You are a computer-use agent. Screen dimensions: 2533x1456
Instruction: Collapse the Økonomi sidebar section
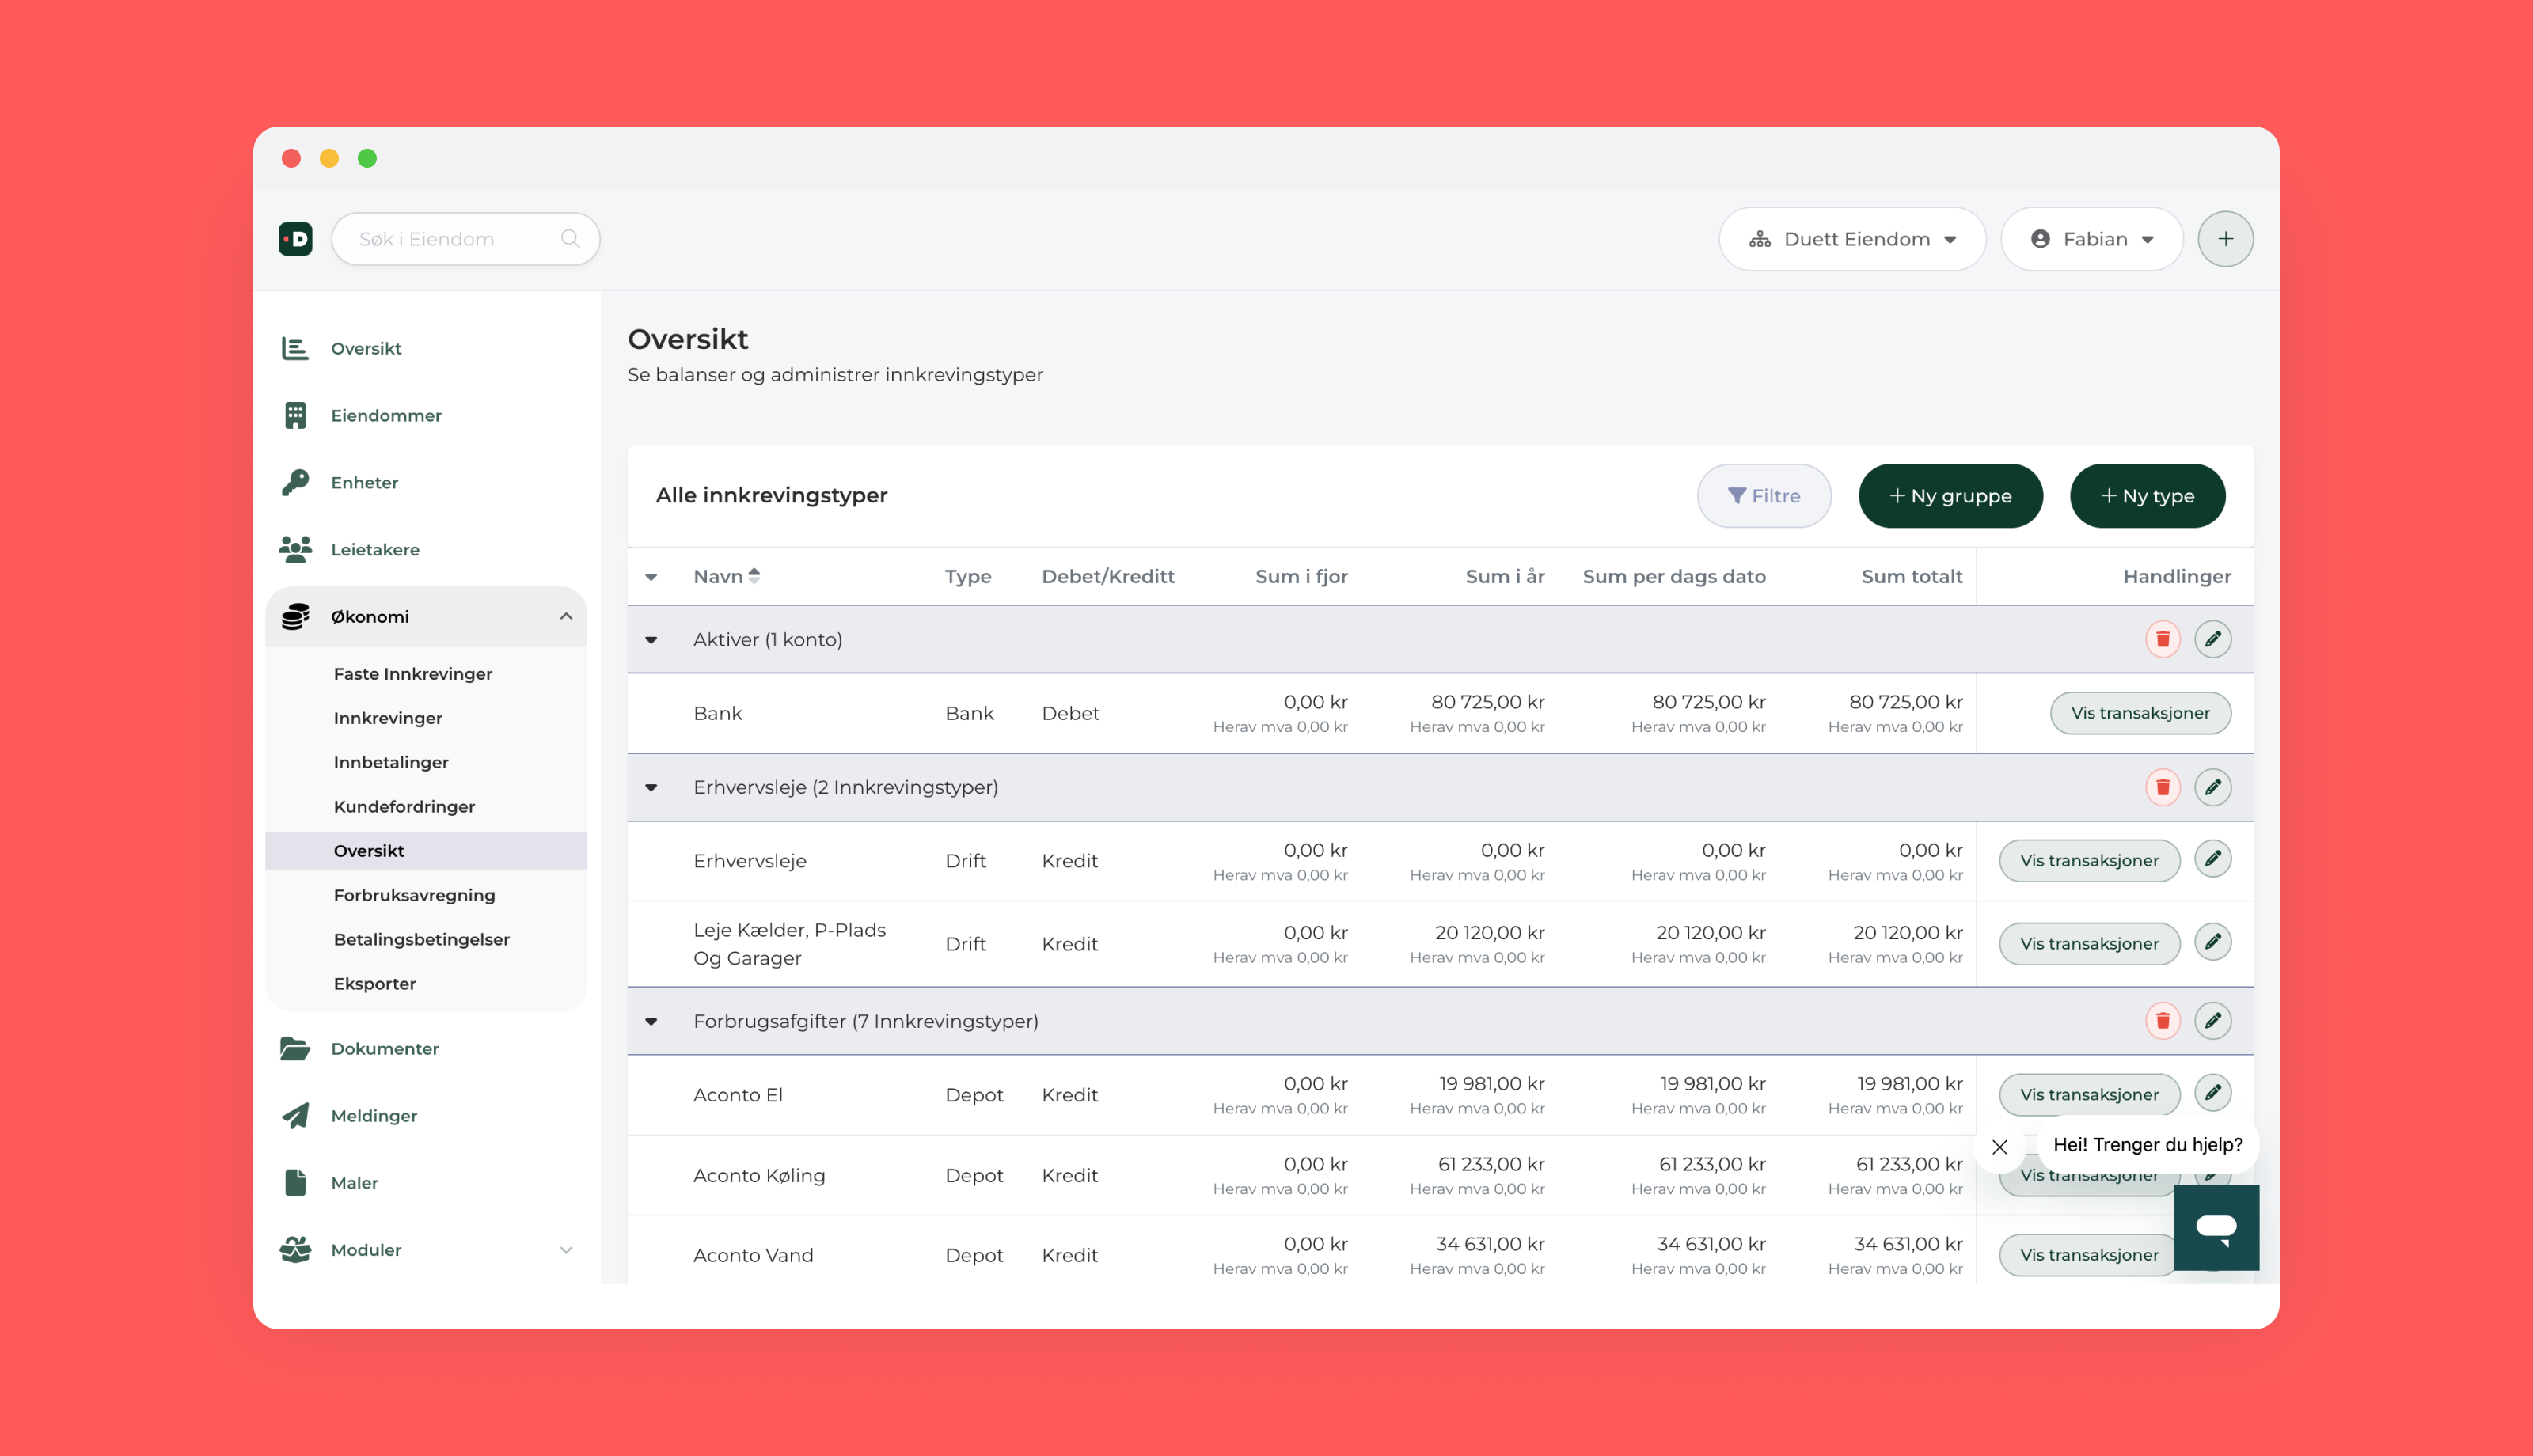click(x=565, y=617)
